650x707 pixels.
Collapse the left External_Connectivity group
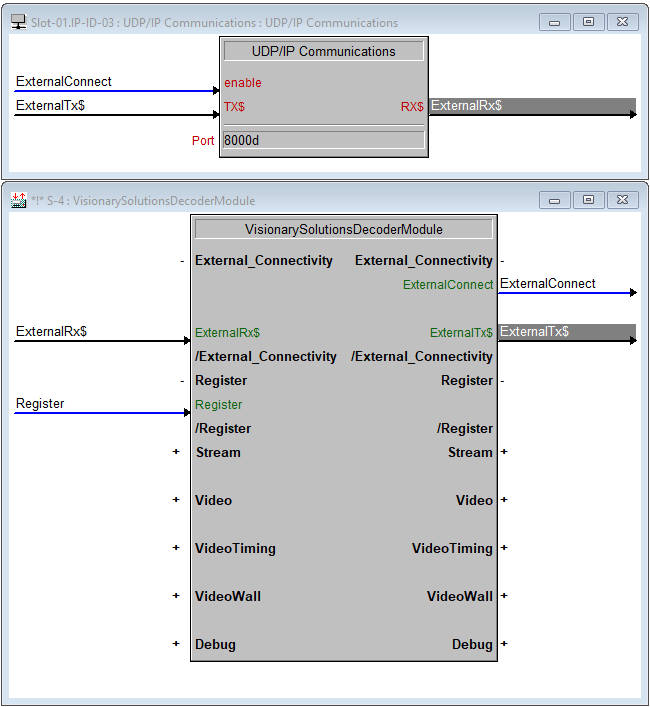[182, 261]
